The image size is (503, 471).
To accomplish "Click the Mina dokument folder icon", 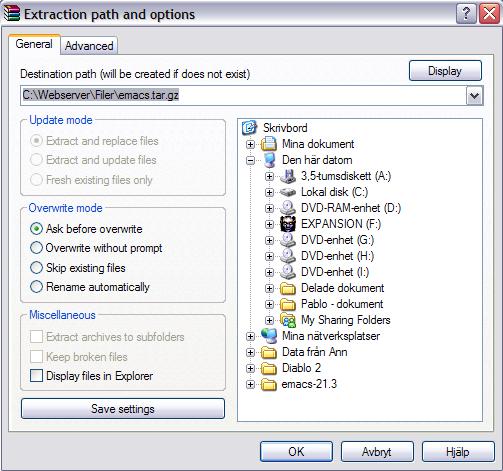I will tap(269, 144).
